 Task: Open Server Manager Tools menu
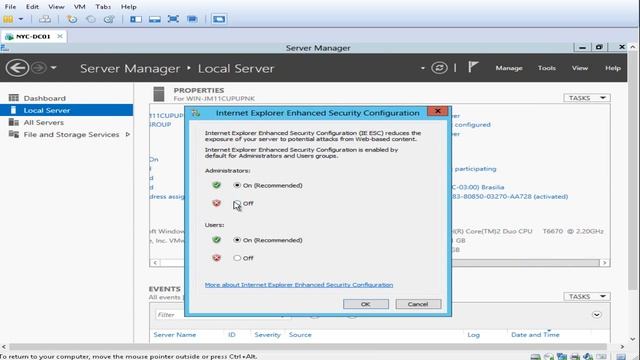click(x=547, y=68)
